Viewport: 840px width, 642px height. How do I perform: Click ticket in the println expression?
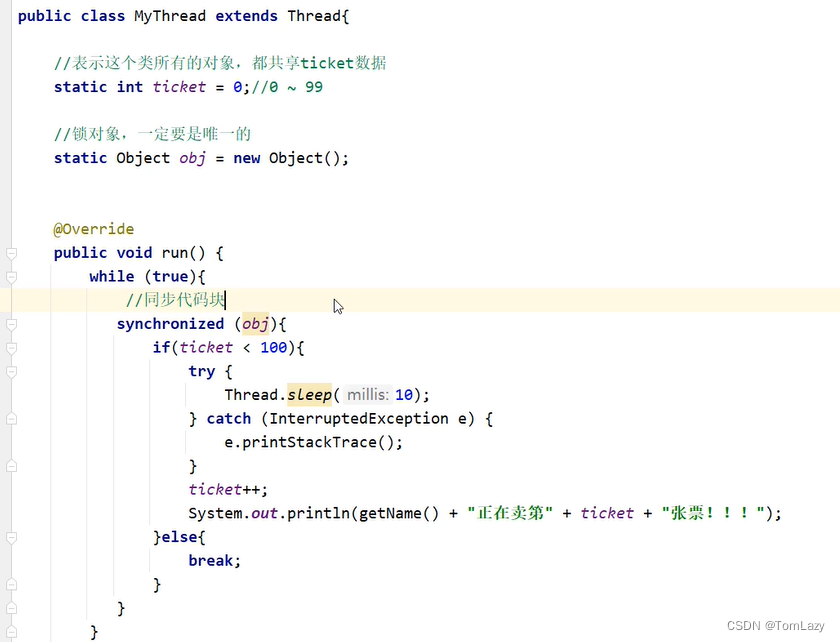pos(606,513)
